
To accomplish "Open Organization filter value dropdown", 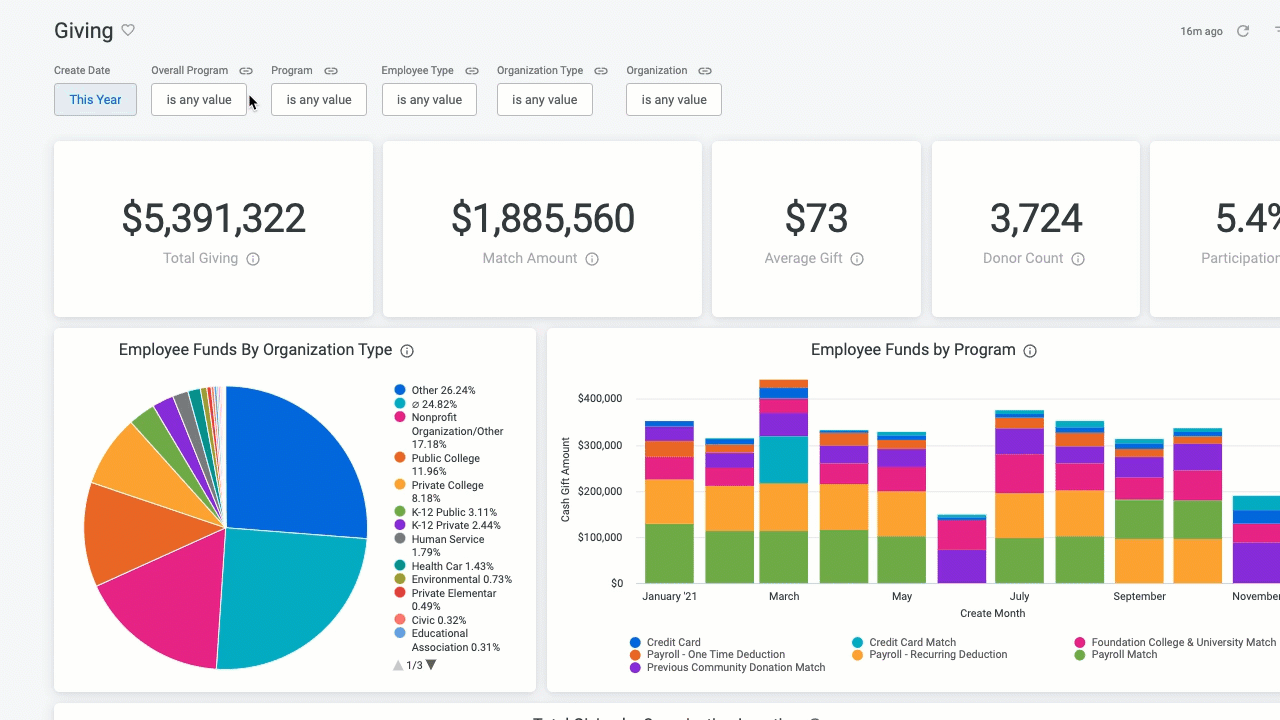I will click(x=674, y=99).
